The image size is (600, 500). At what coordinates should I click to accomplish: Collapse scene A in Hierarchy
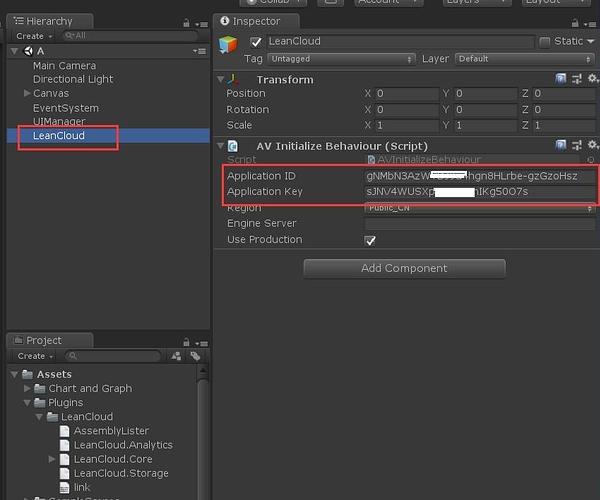click(x=15, y=50)
